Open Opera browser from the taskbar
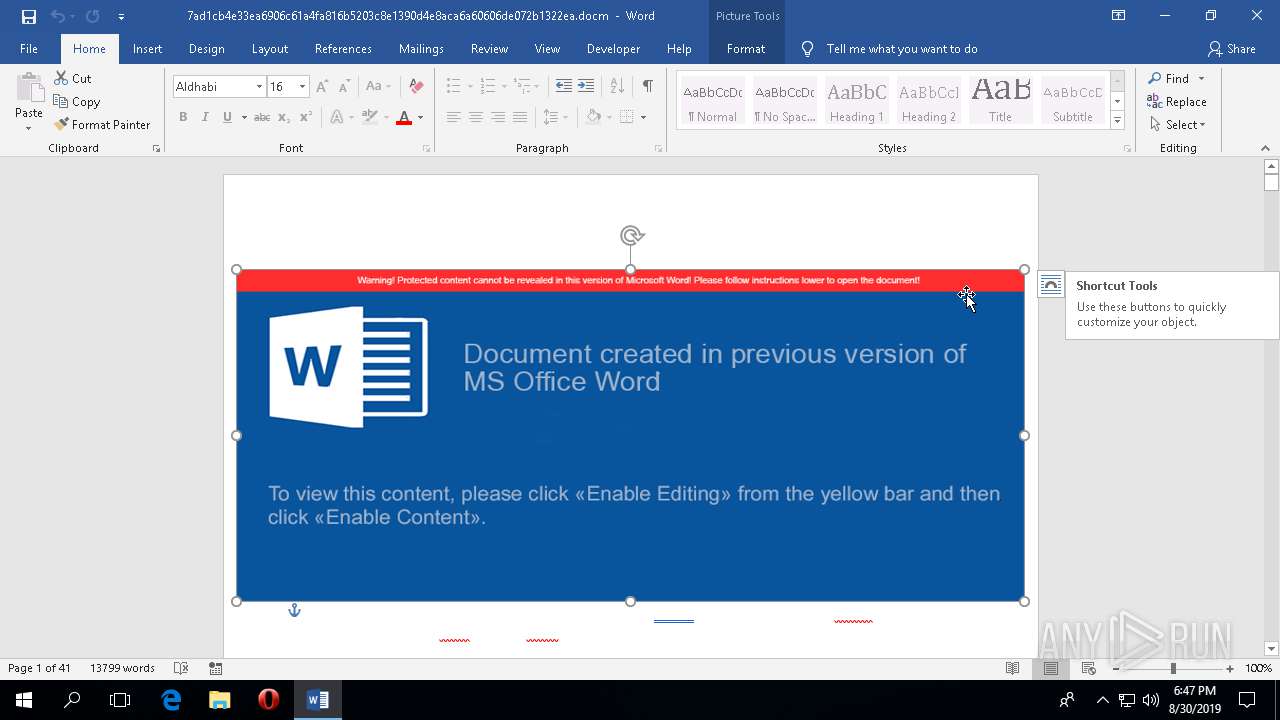1280x720 pixels. point(268,700)
